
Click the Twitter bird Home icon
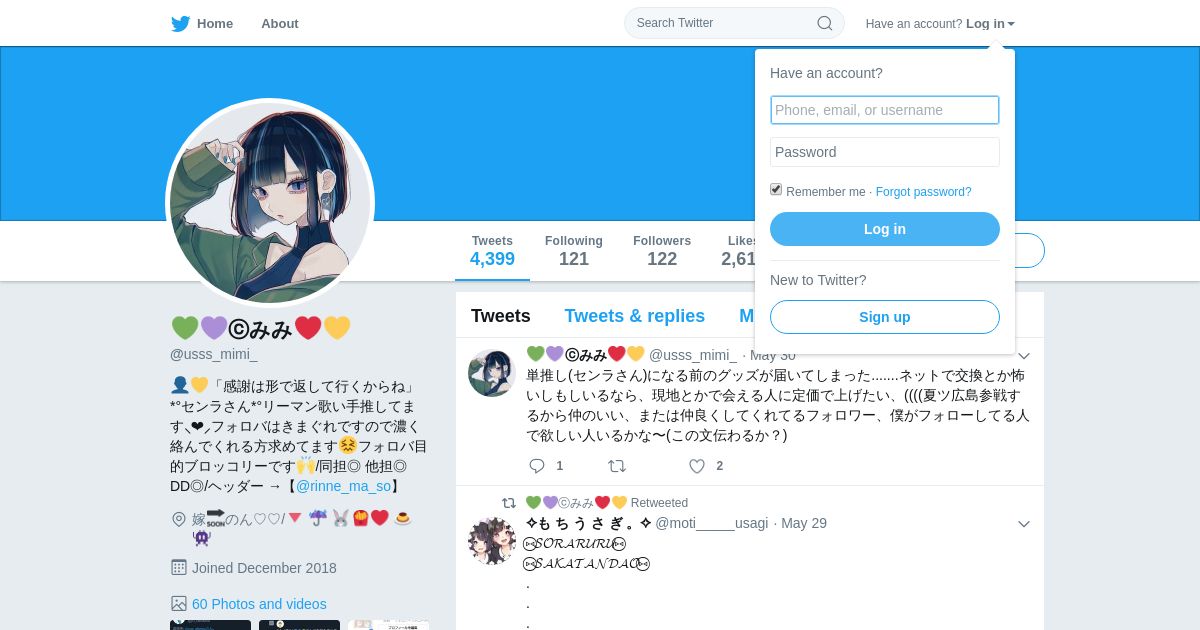click(x=180, y=24)
